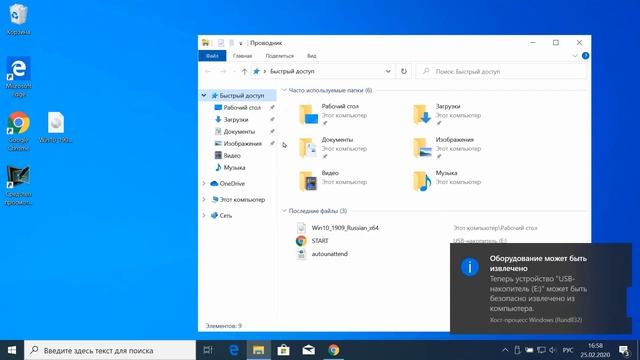This screenshot has width=640, height=360.
Task: Select Документы in the navigation pane
Action: (x=238, y=131)
